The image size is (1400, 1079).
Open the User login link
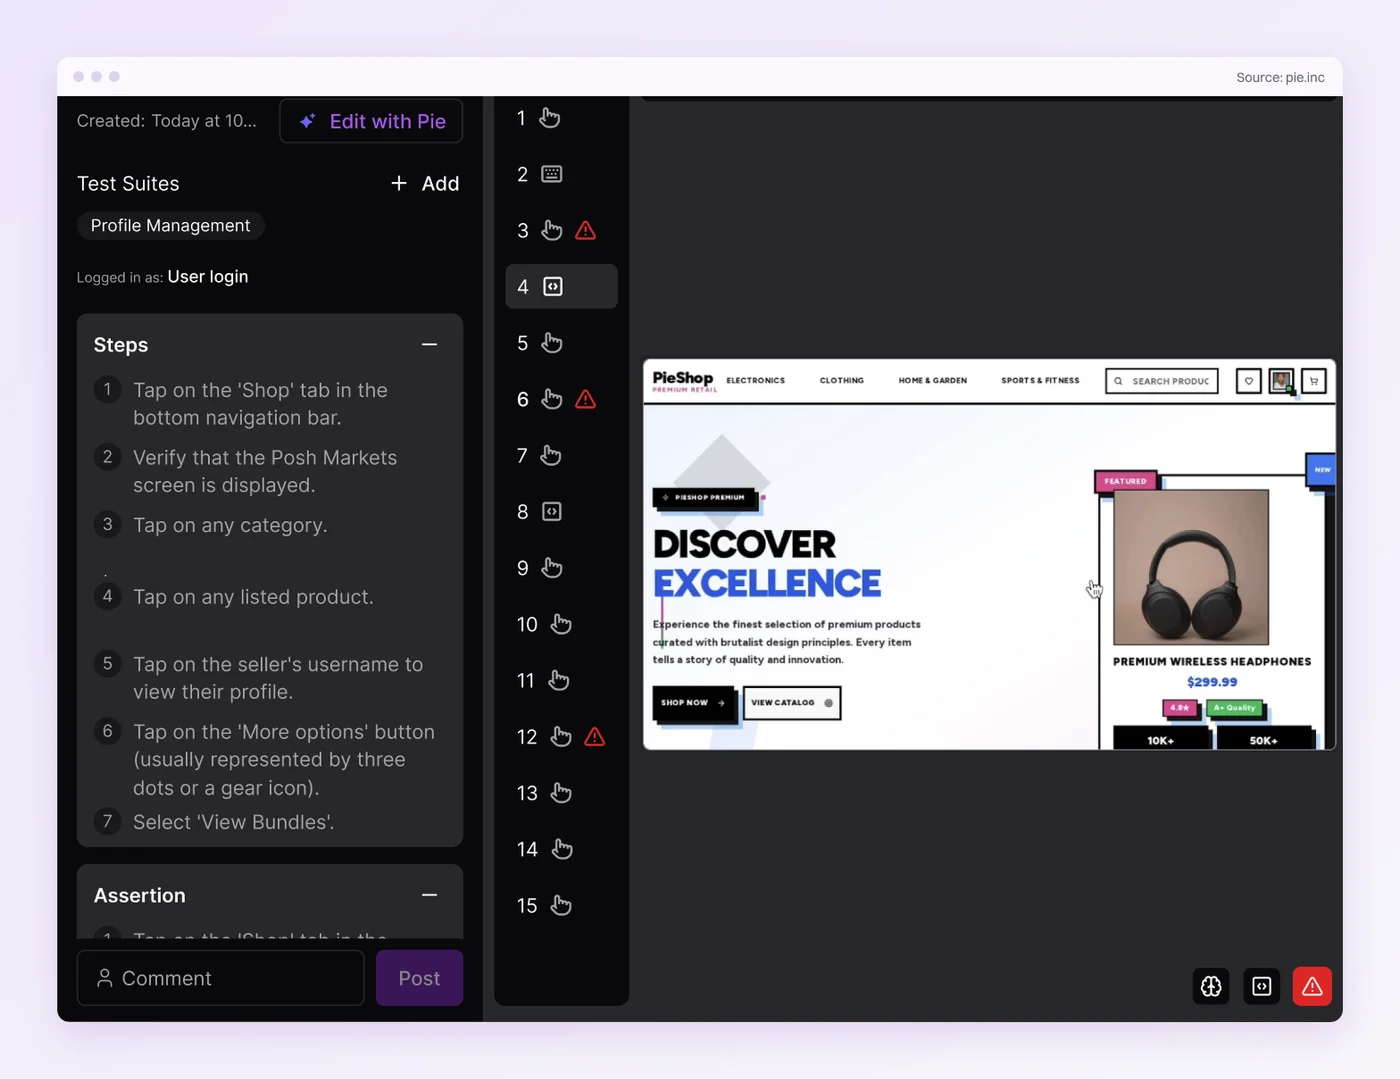pos(208,277)
